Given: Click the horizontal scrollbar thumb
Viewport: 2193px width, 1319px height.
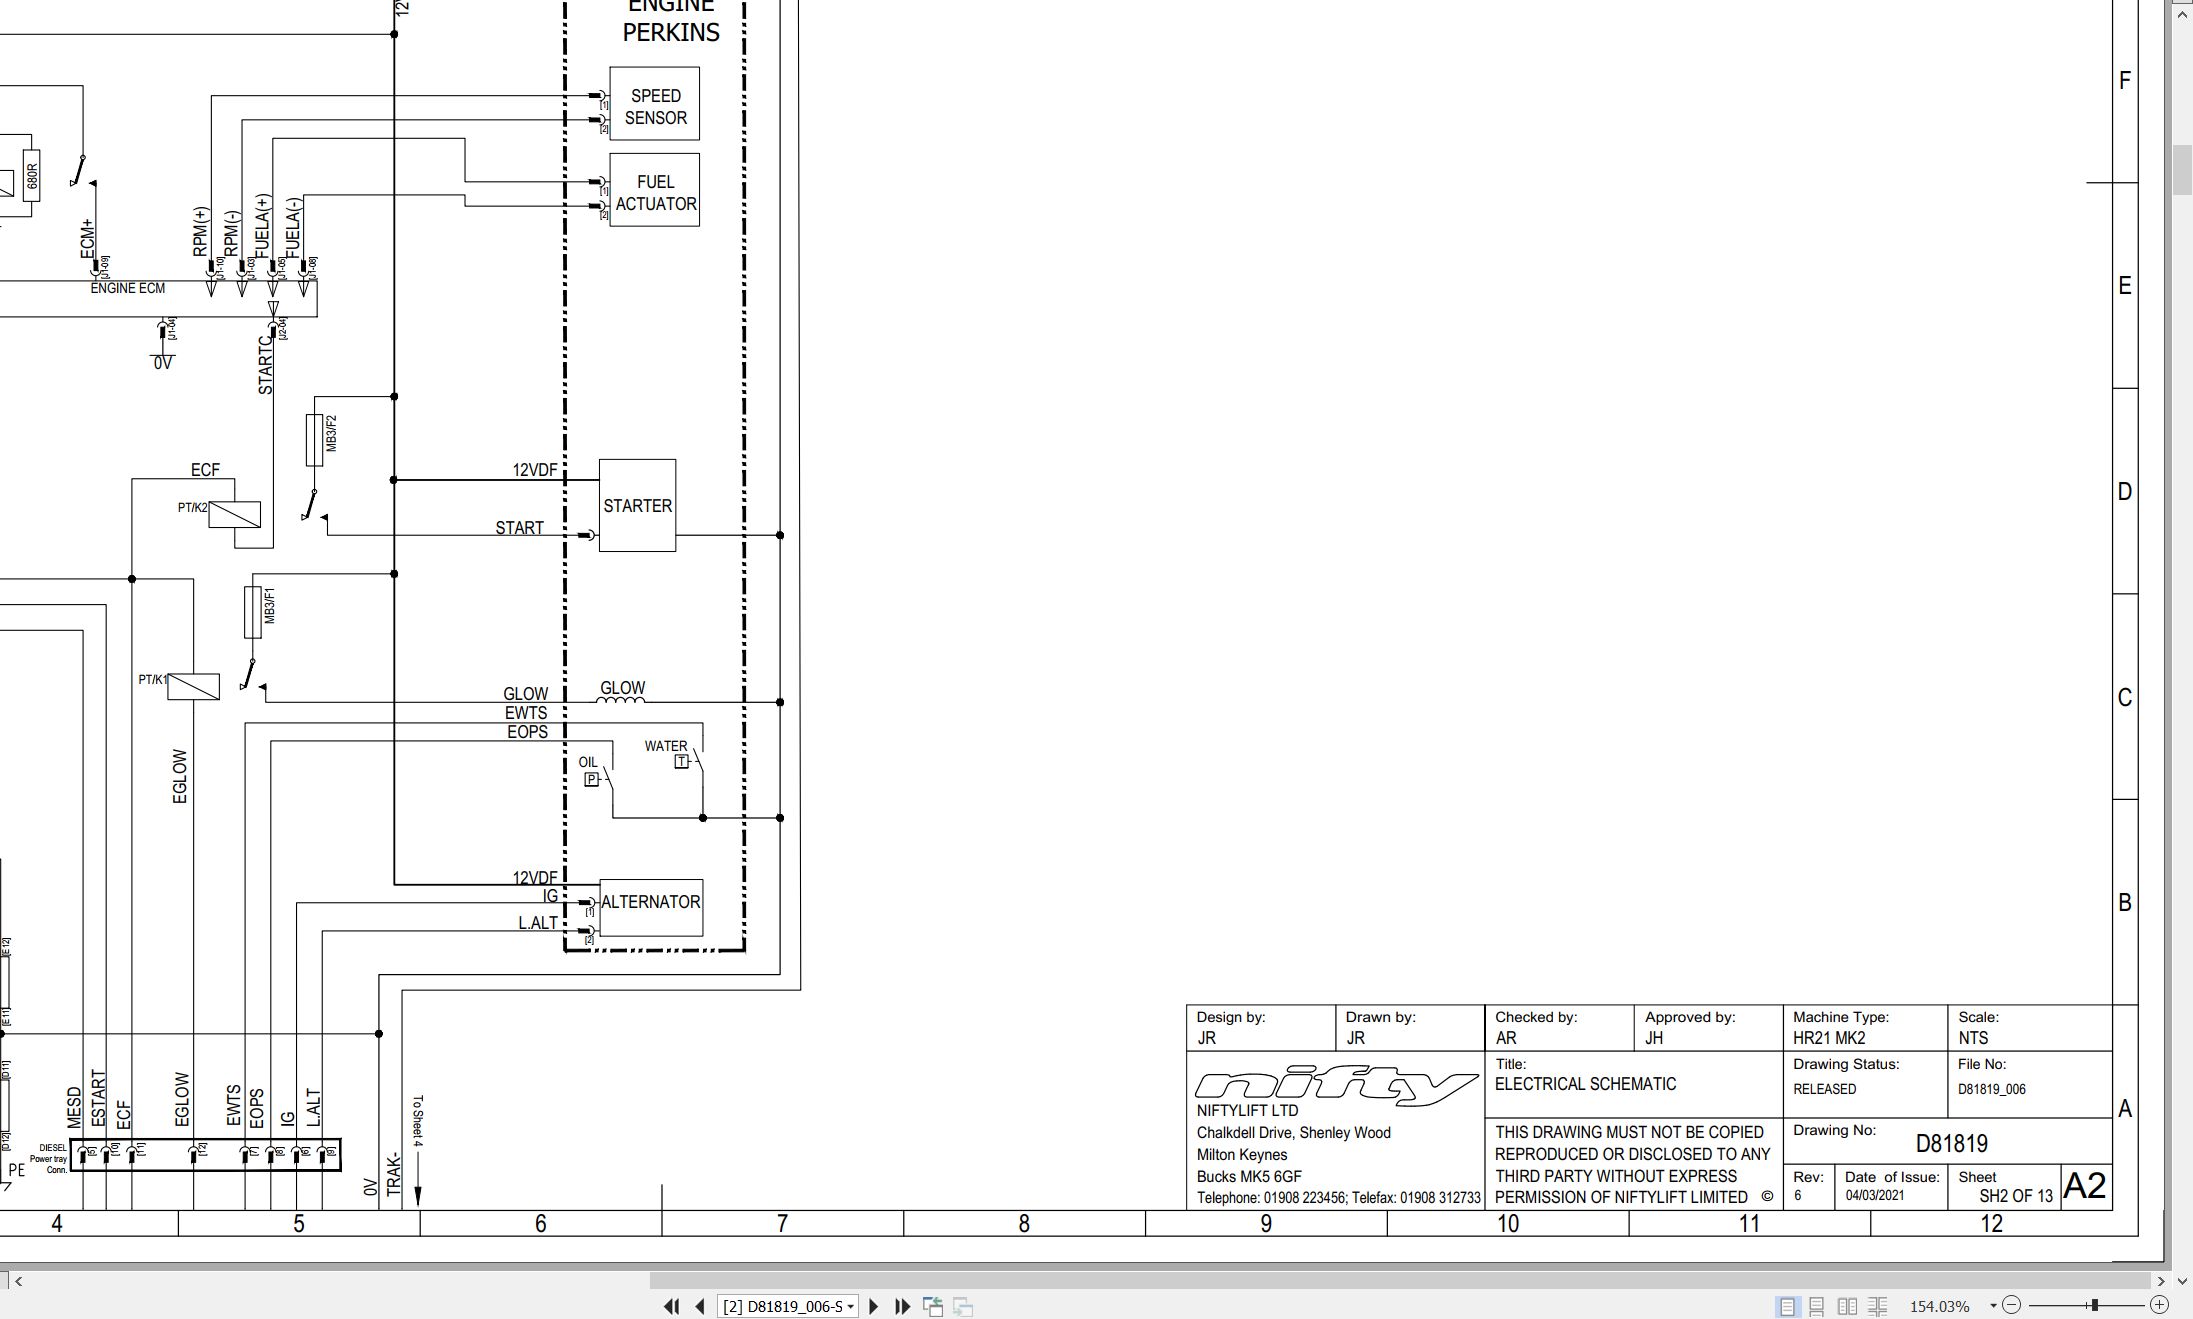Looking at the screenshot, I should tap(1400, 1281).
